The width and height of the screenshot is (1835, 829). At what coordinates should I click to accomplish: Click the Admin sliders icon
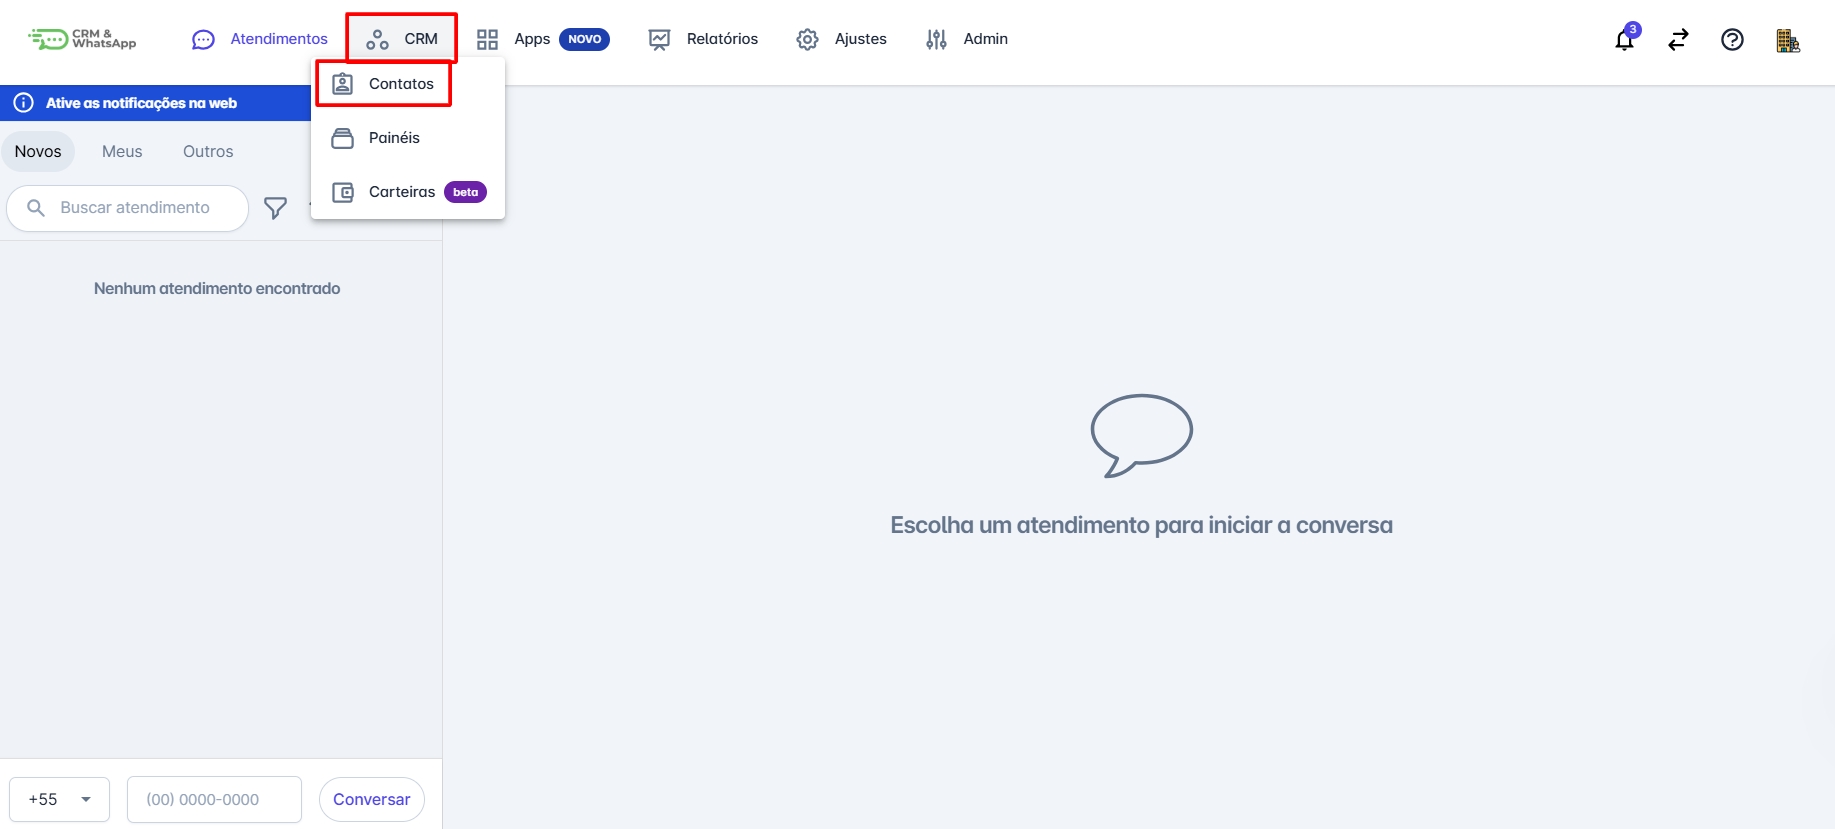click(936, 39)
